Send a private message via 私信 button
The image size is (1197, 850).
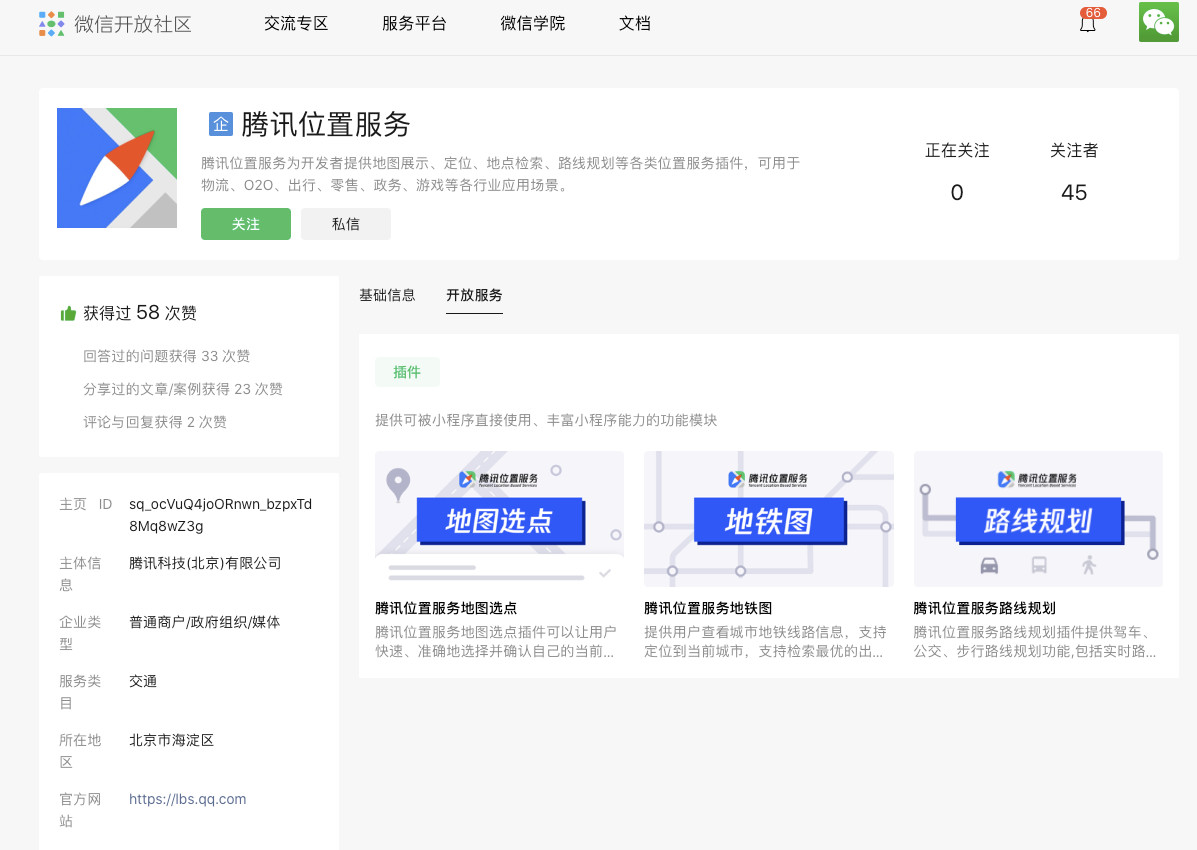click(346, 224)
